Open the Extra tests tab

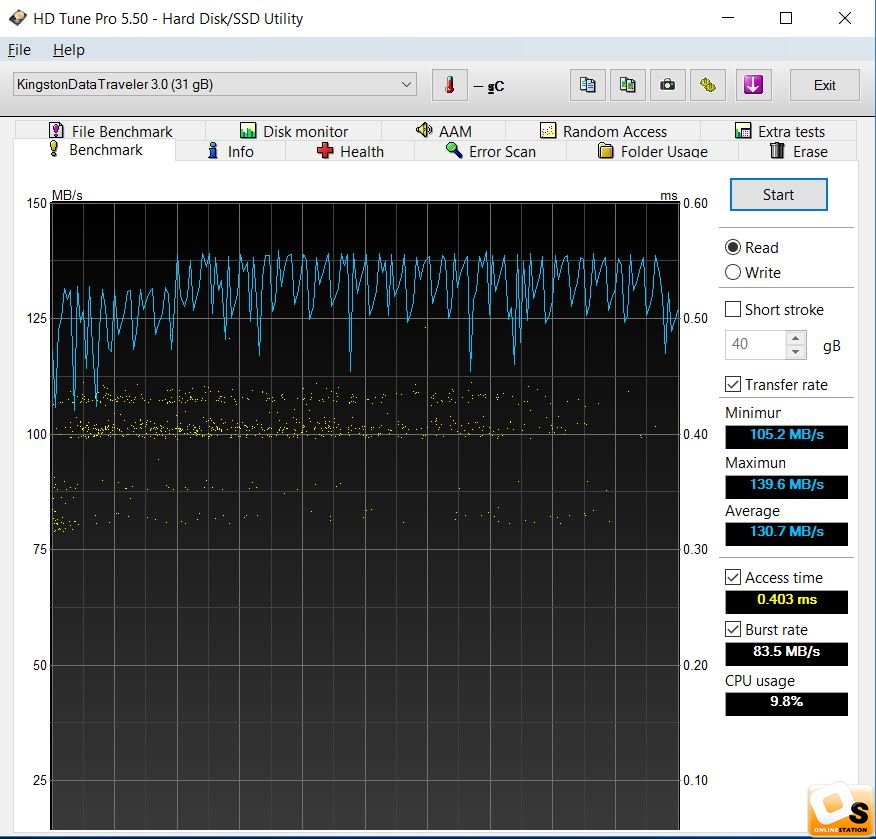pos(779,131)
